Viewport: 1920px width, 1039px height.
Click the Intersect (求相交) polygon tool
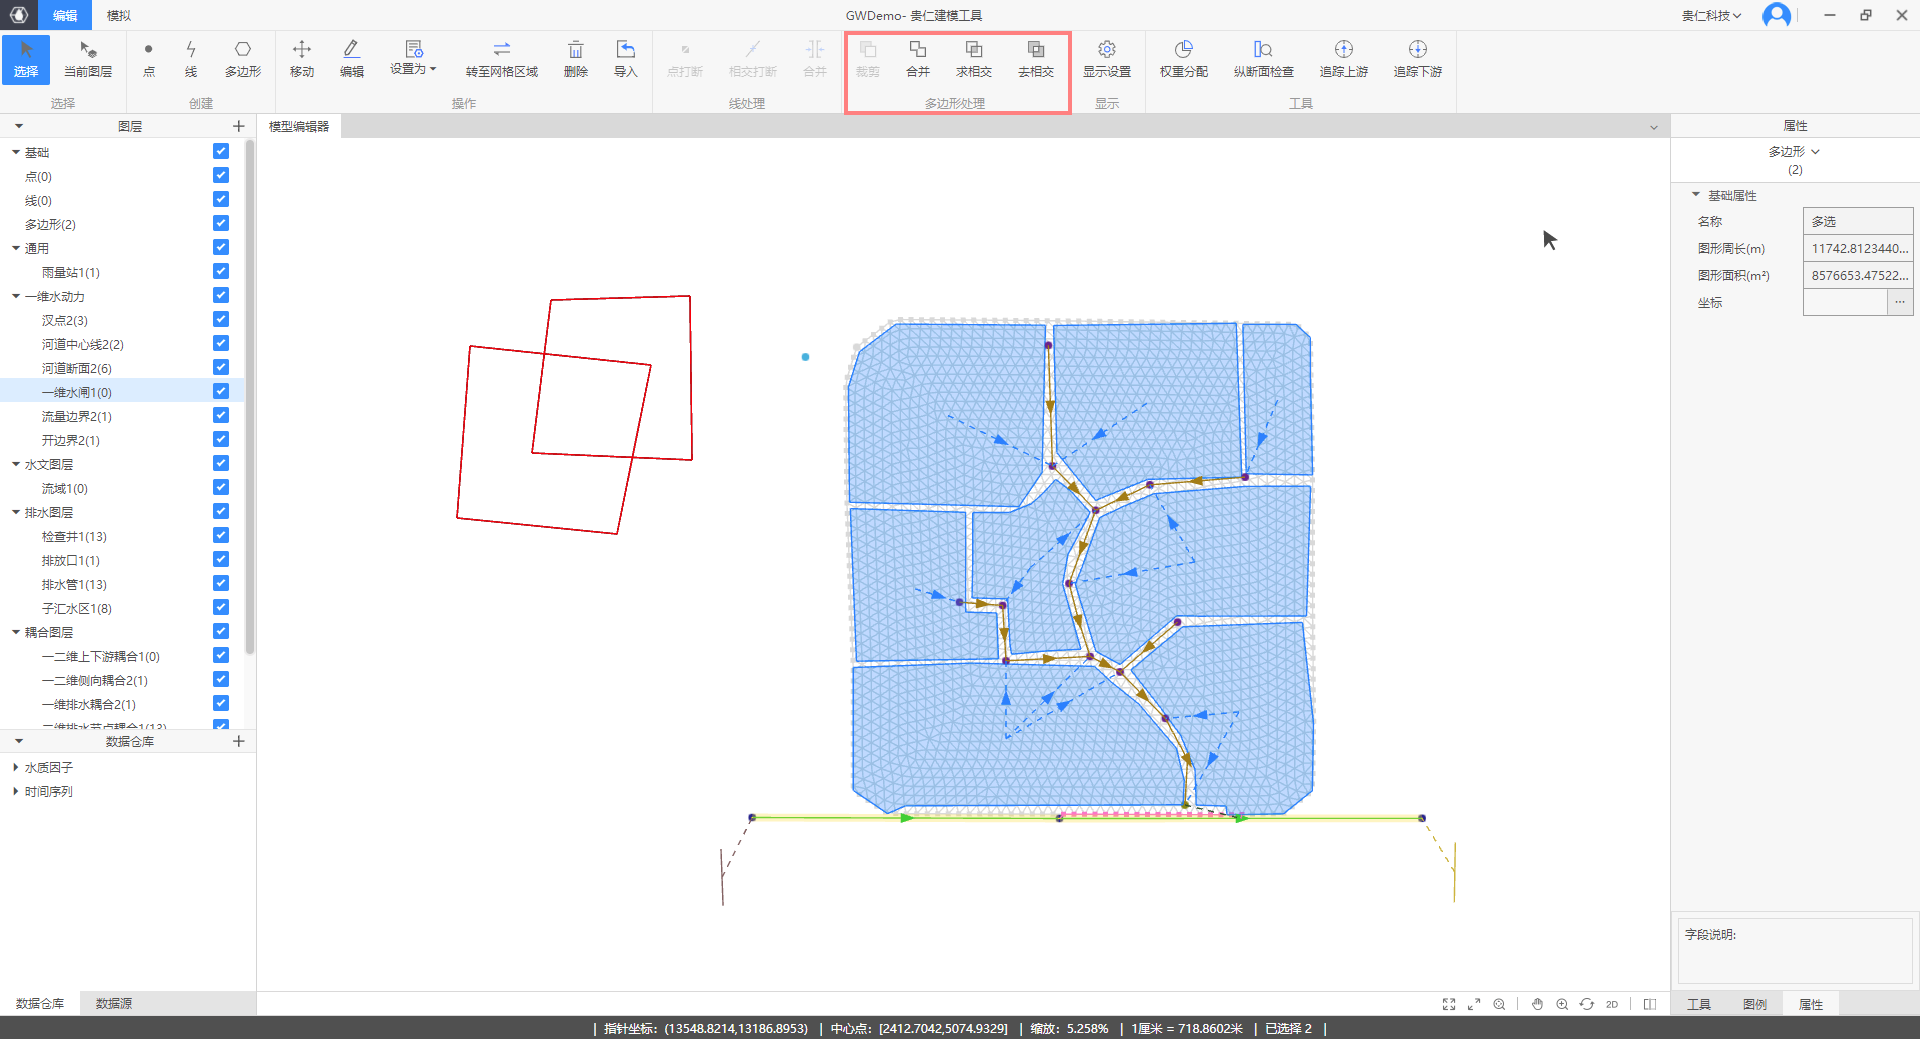click(973, 58)
